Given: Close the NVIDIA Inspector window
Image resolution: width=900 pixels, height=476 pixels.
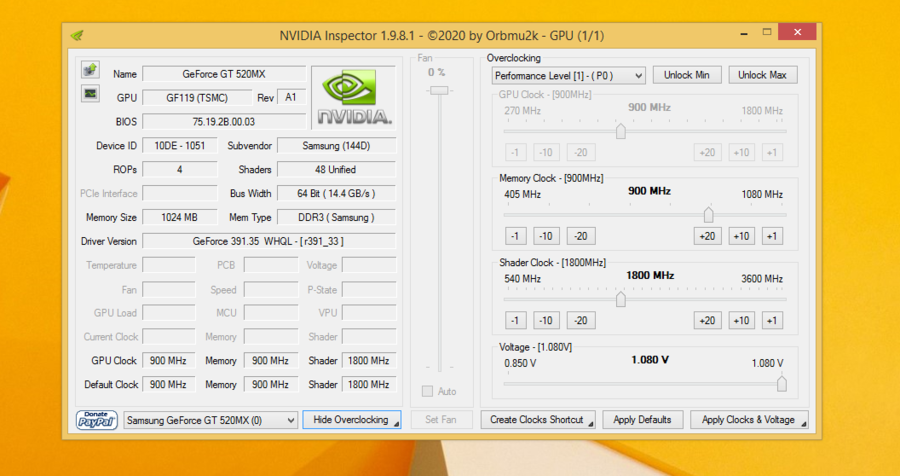Looking at the screenshot, I should pyautogui.click(x=797, y=32).
